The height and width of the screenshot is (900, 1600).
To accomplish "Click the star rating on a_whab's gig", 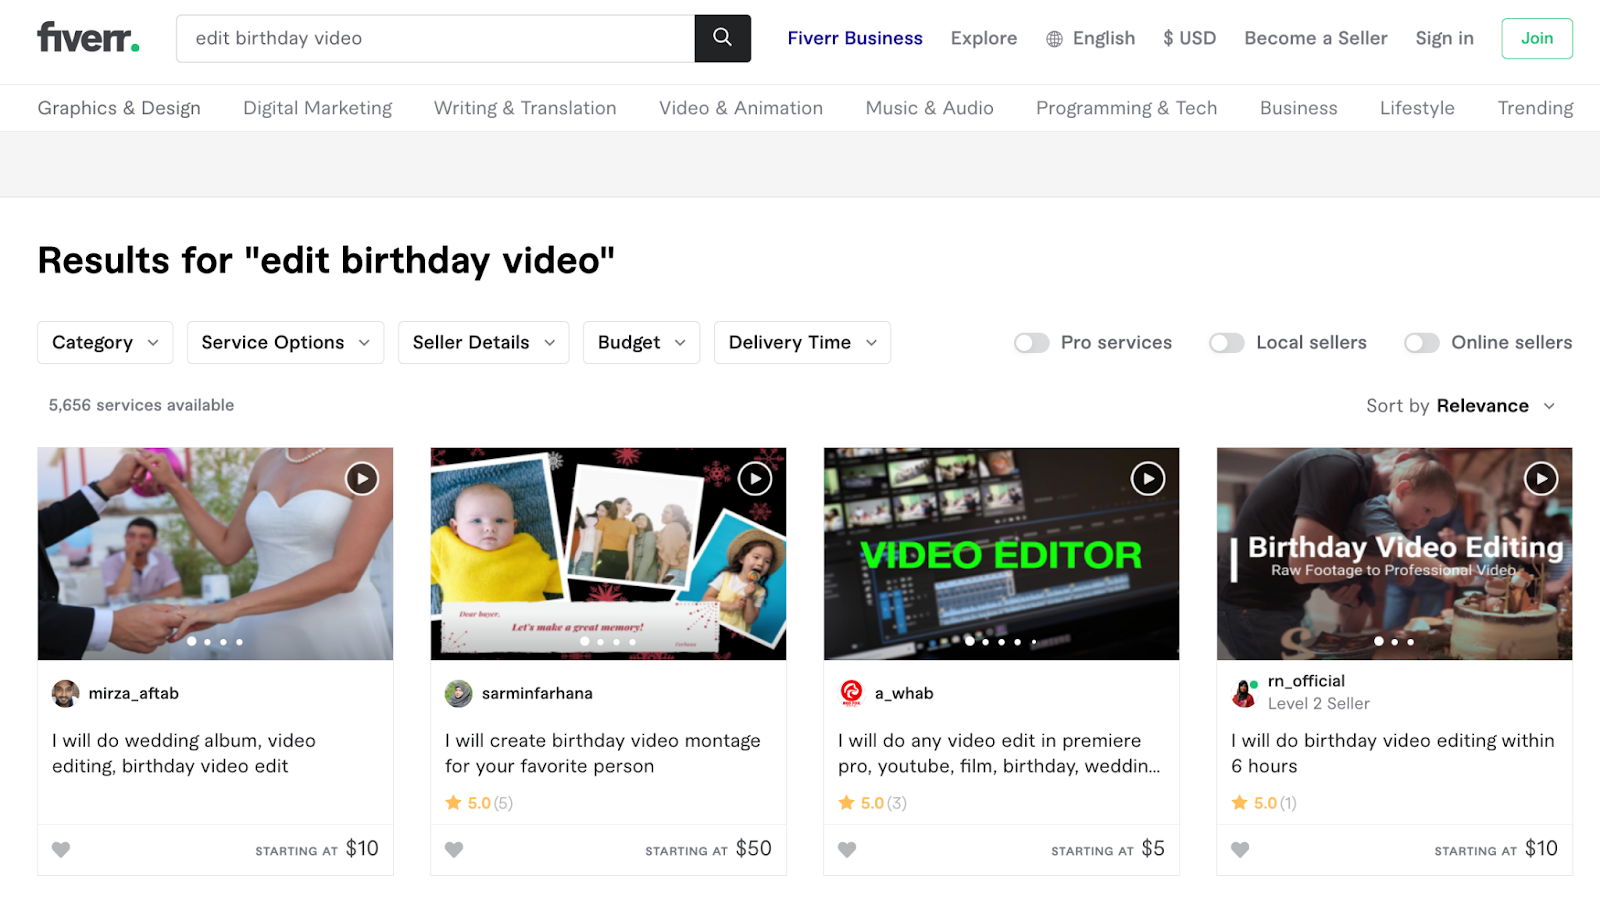I will pyautogui.click(x=872, y=803).
